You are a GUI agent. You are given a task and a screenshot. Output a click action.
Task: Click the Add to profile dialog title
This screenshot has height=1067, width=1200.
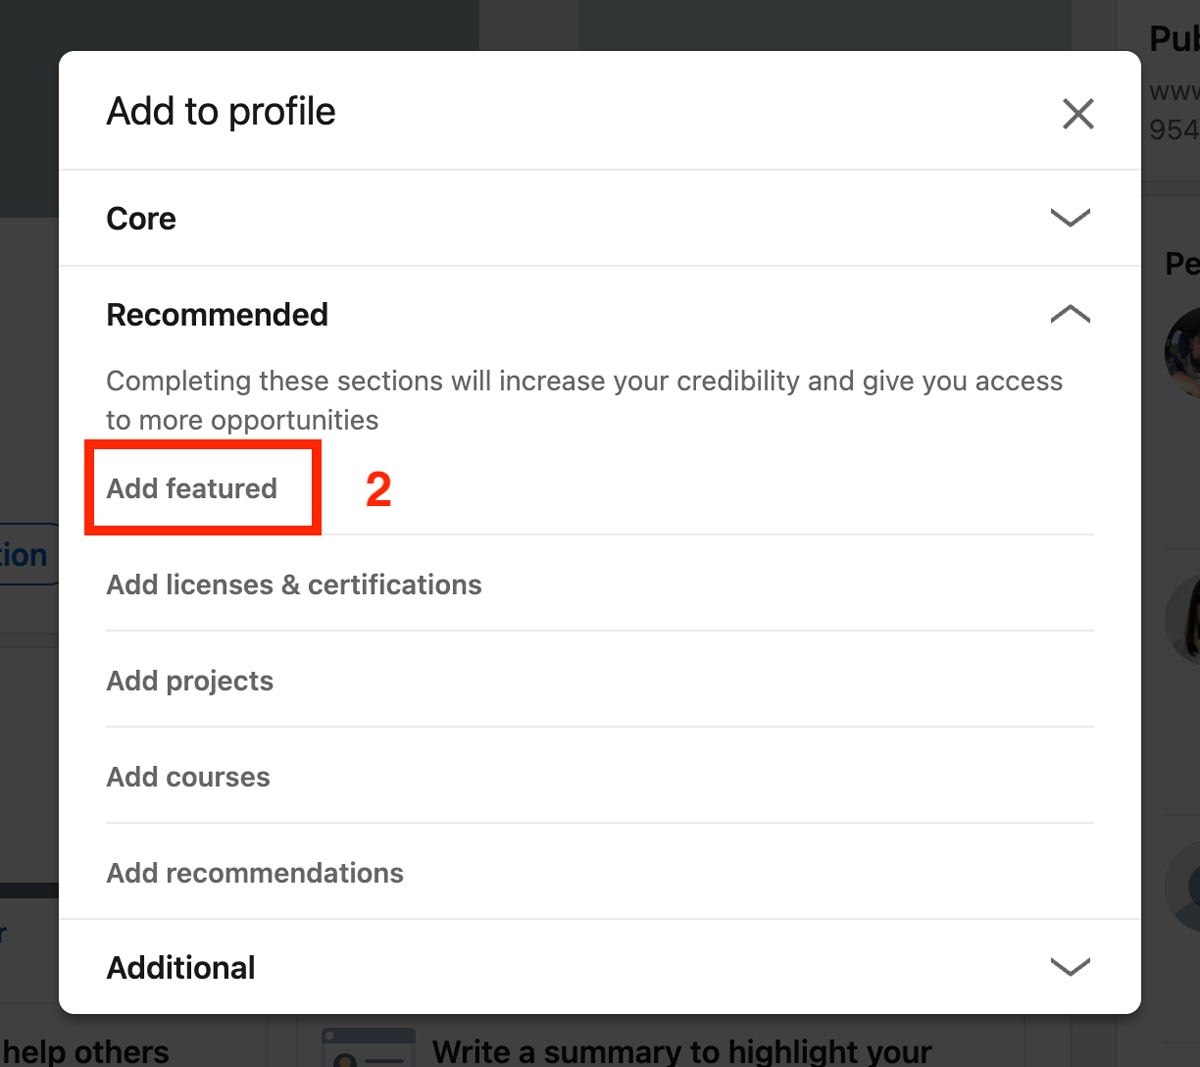[220, 111]
